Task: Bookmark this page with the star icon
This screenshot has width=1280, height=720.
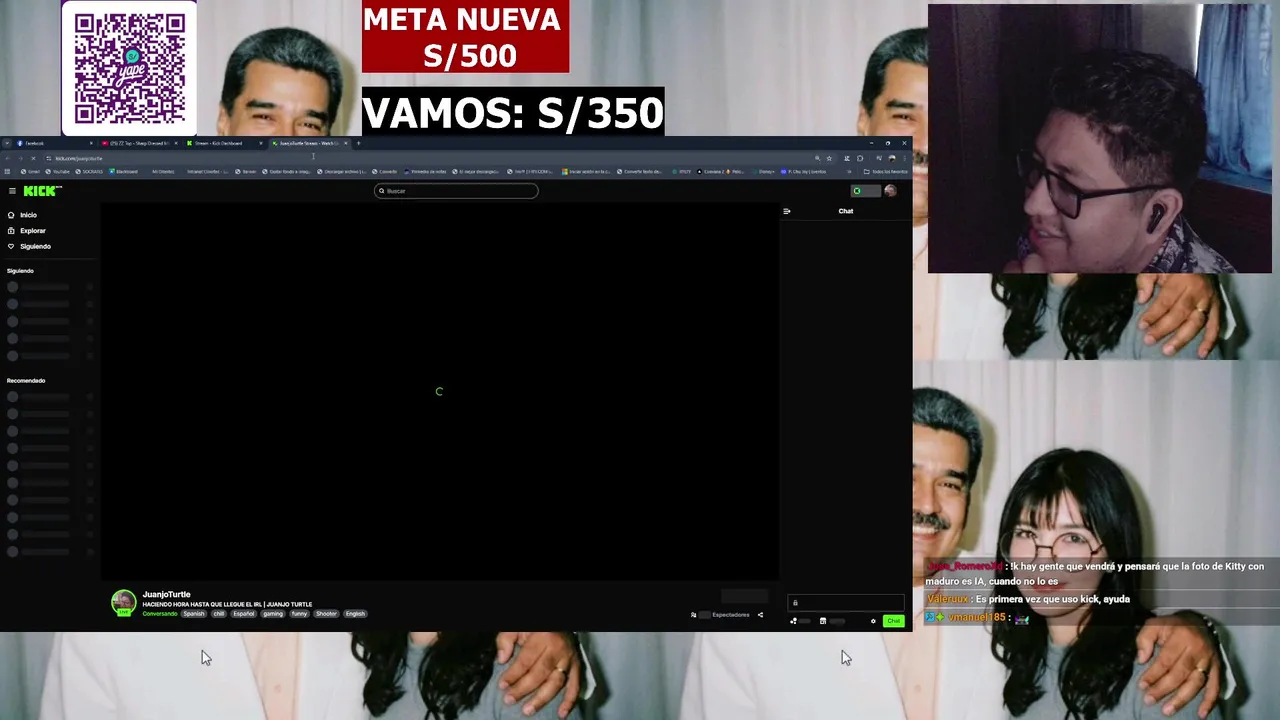Action: (x=829, y=158)
